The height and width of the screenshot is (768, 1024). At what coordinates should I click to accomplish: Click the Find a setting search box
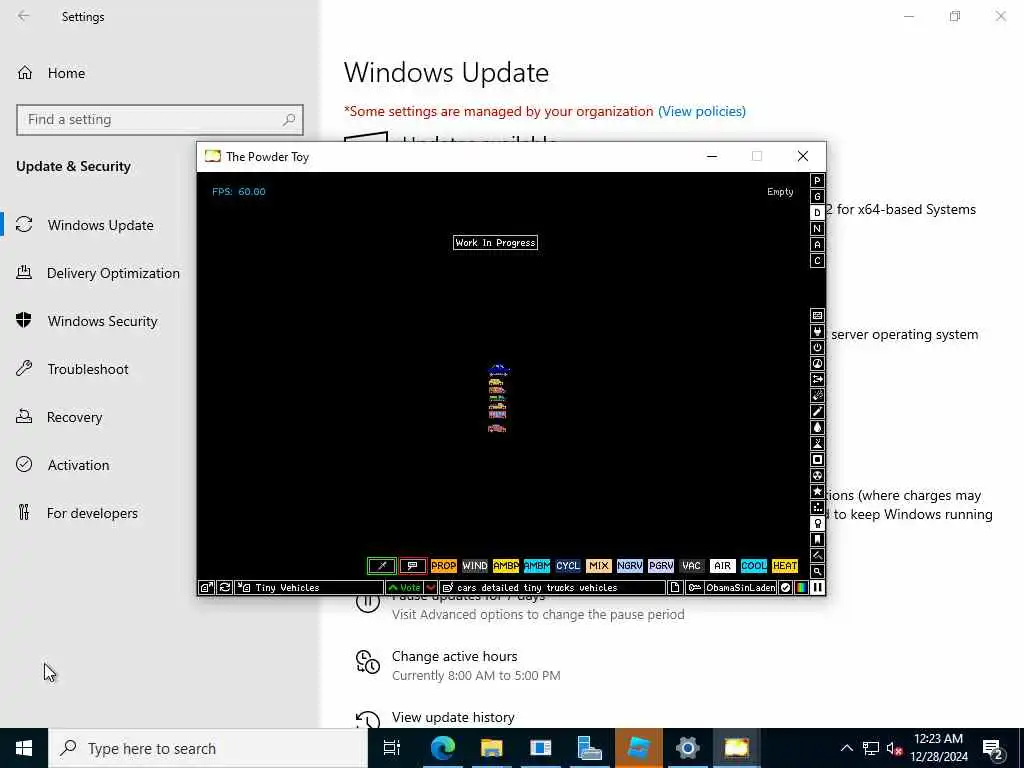[x=160, y=120]
